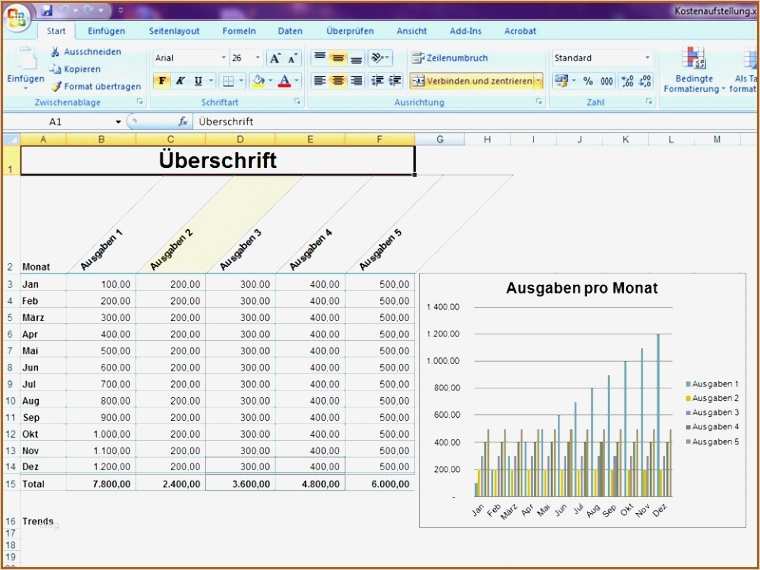Click the function fx icon
Viewport: 760px width, 570px height.
point(183,122)
